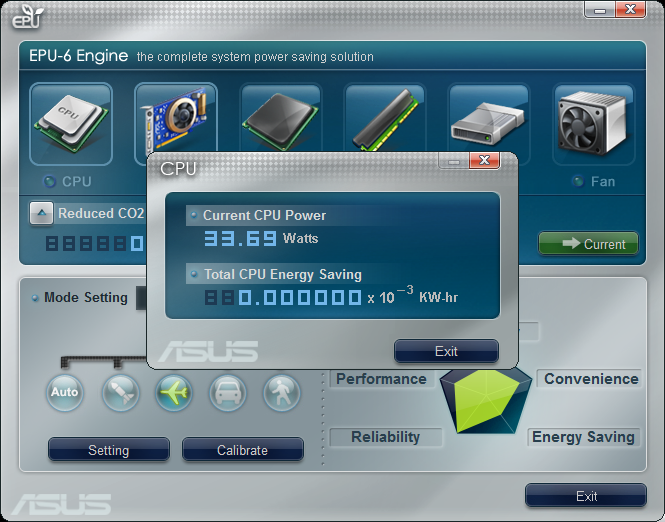
Task: Select the car medium power saving mode
Action: 228,393
